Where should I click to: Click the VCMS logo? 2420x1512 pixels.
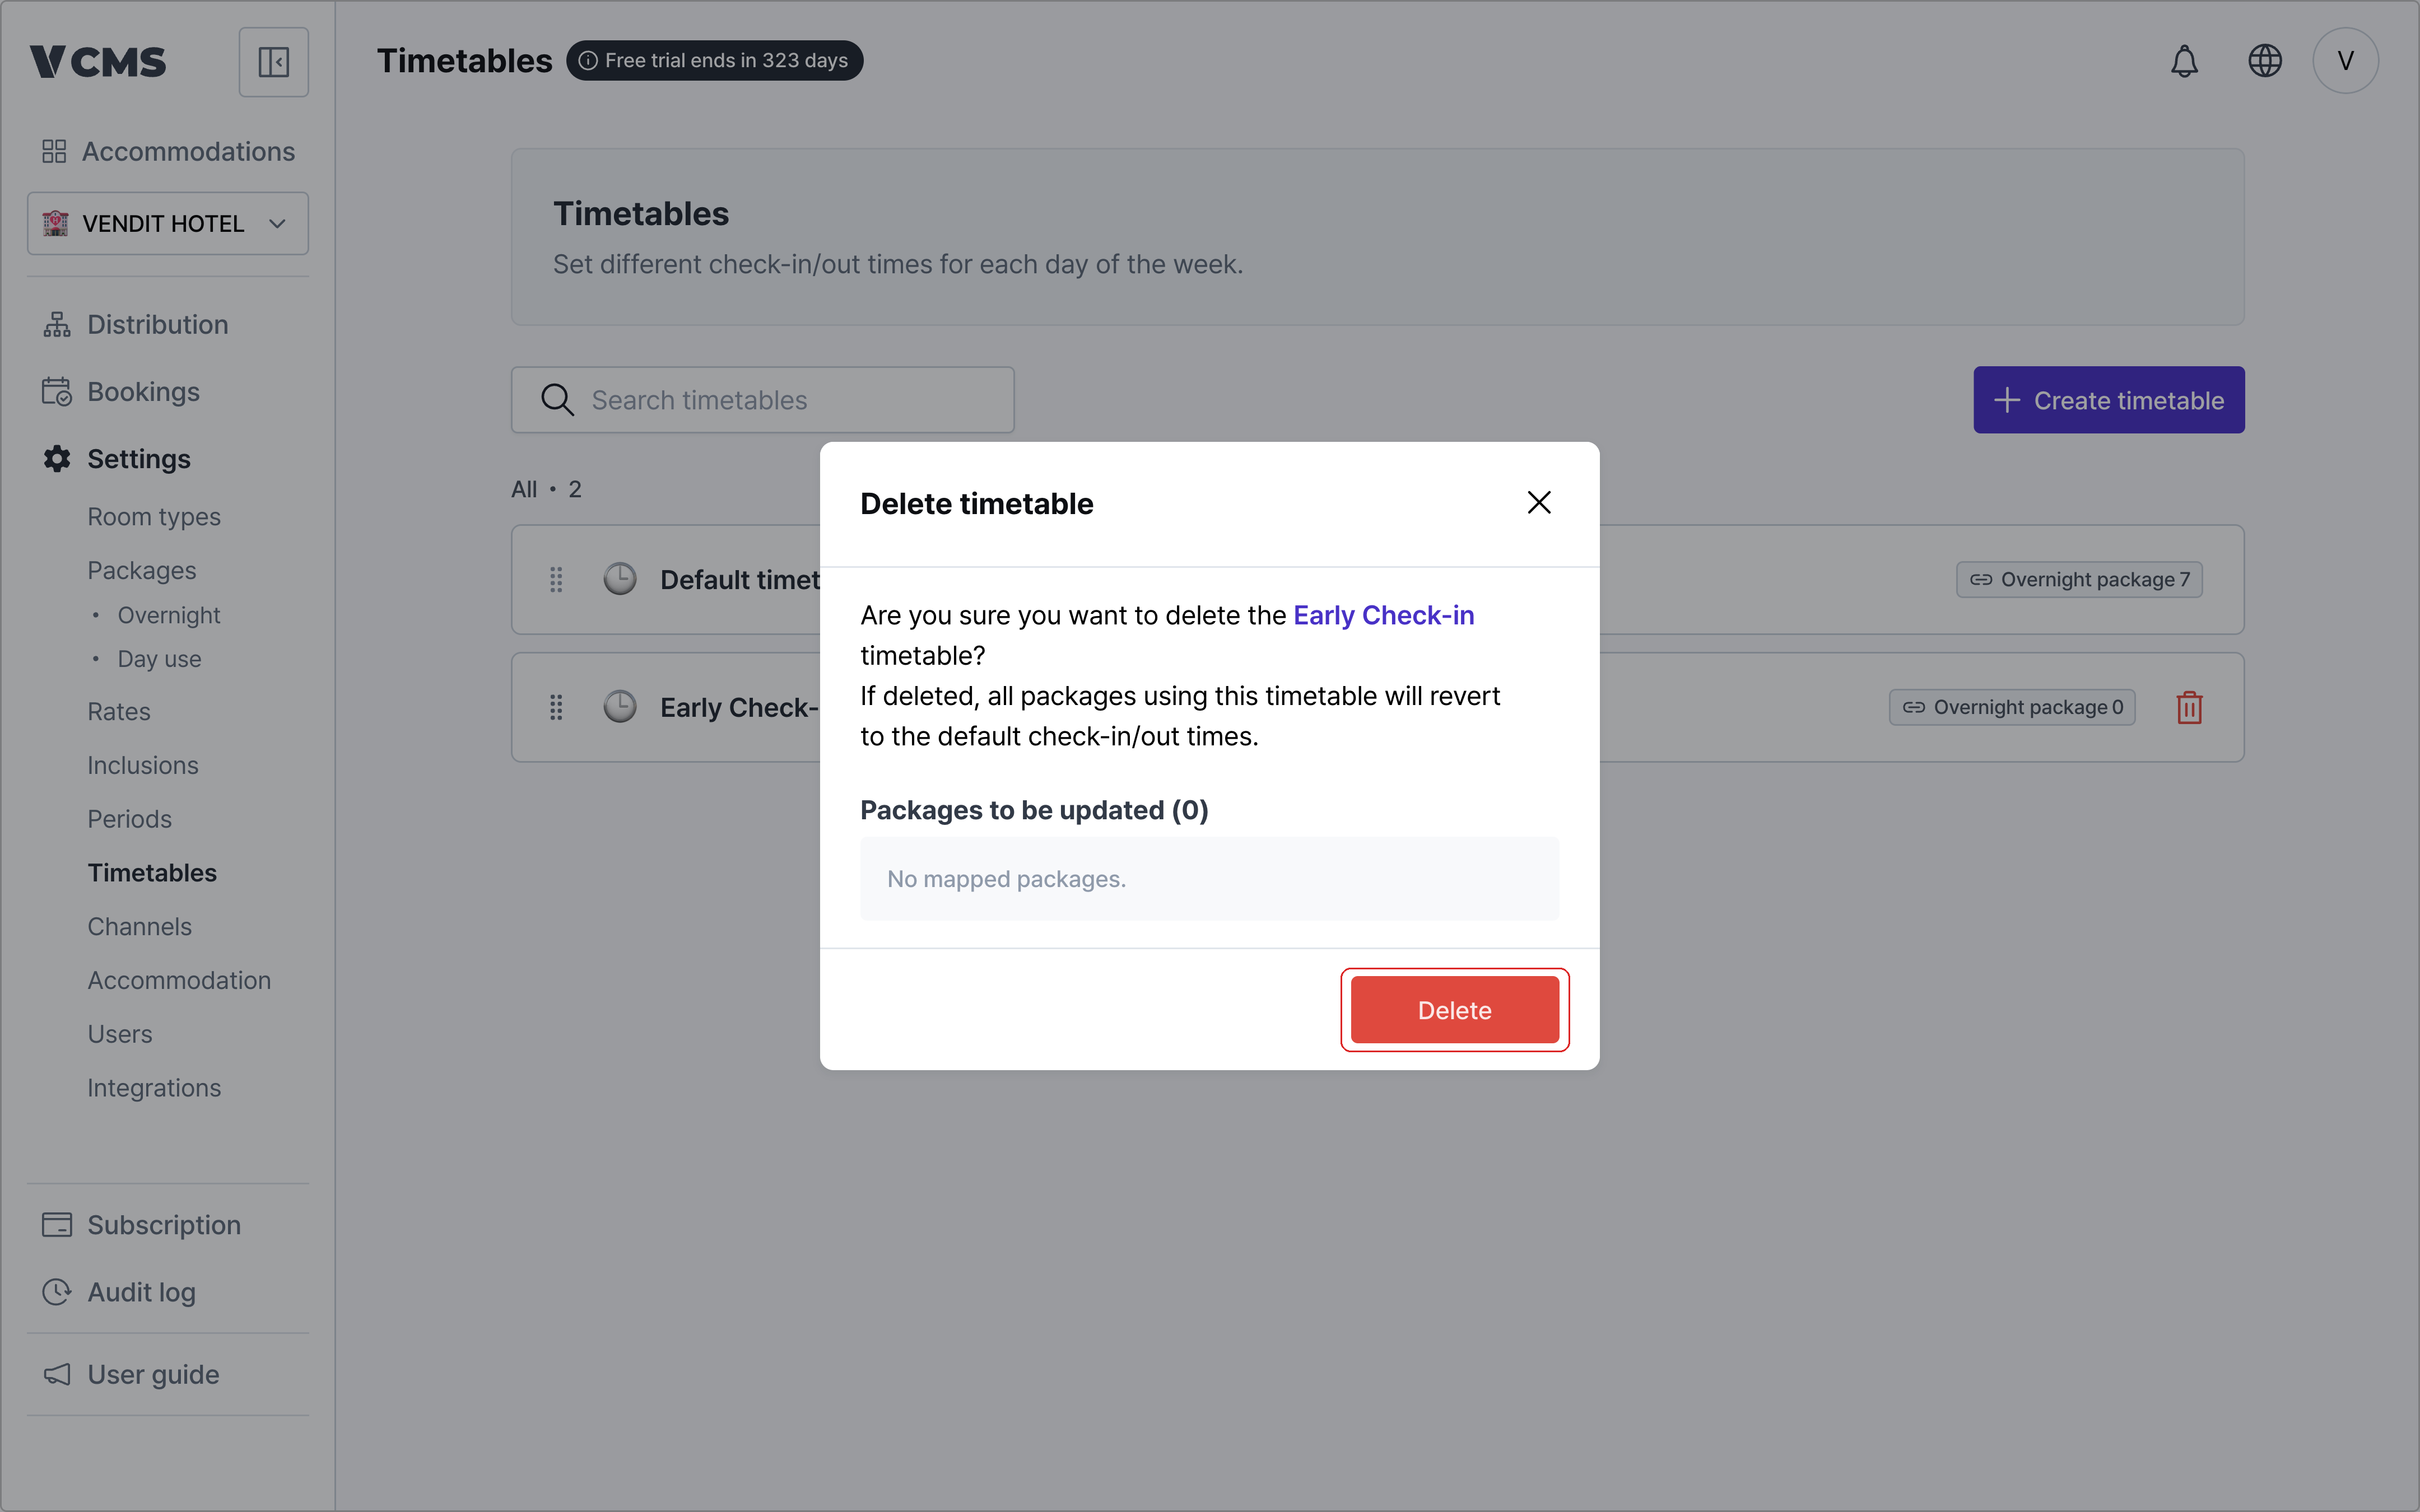98,62
